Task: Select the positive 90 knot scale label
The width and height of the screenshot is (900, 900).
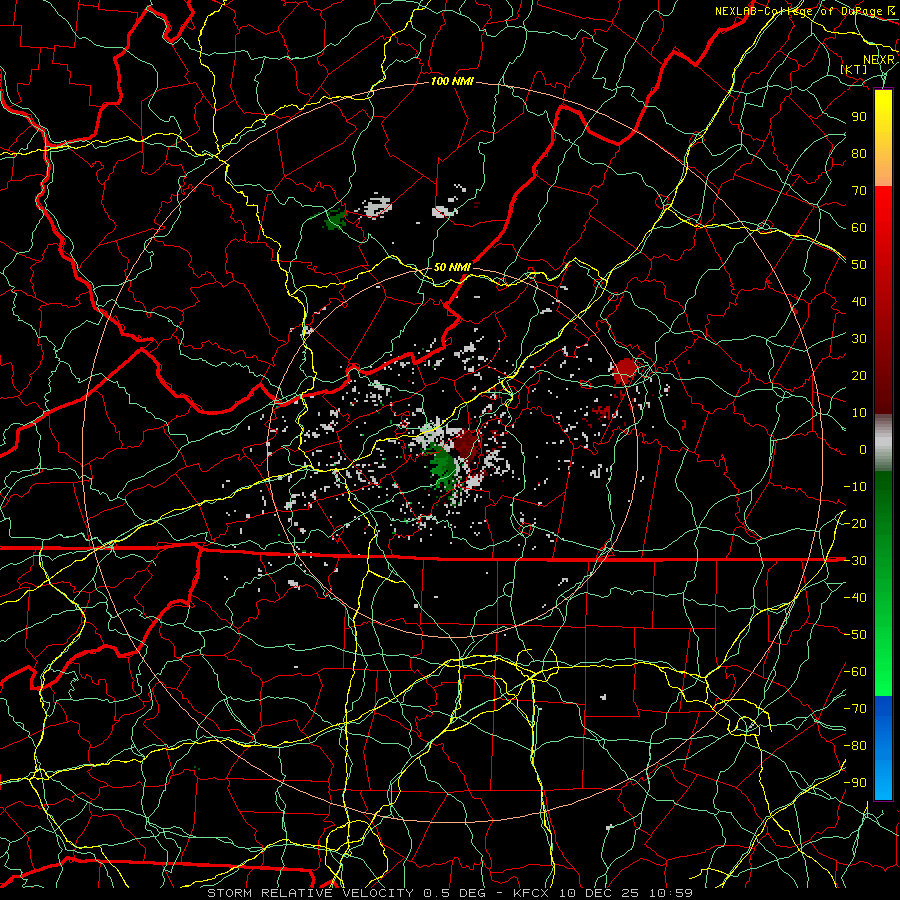Action: pos(859,117)
